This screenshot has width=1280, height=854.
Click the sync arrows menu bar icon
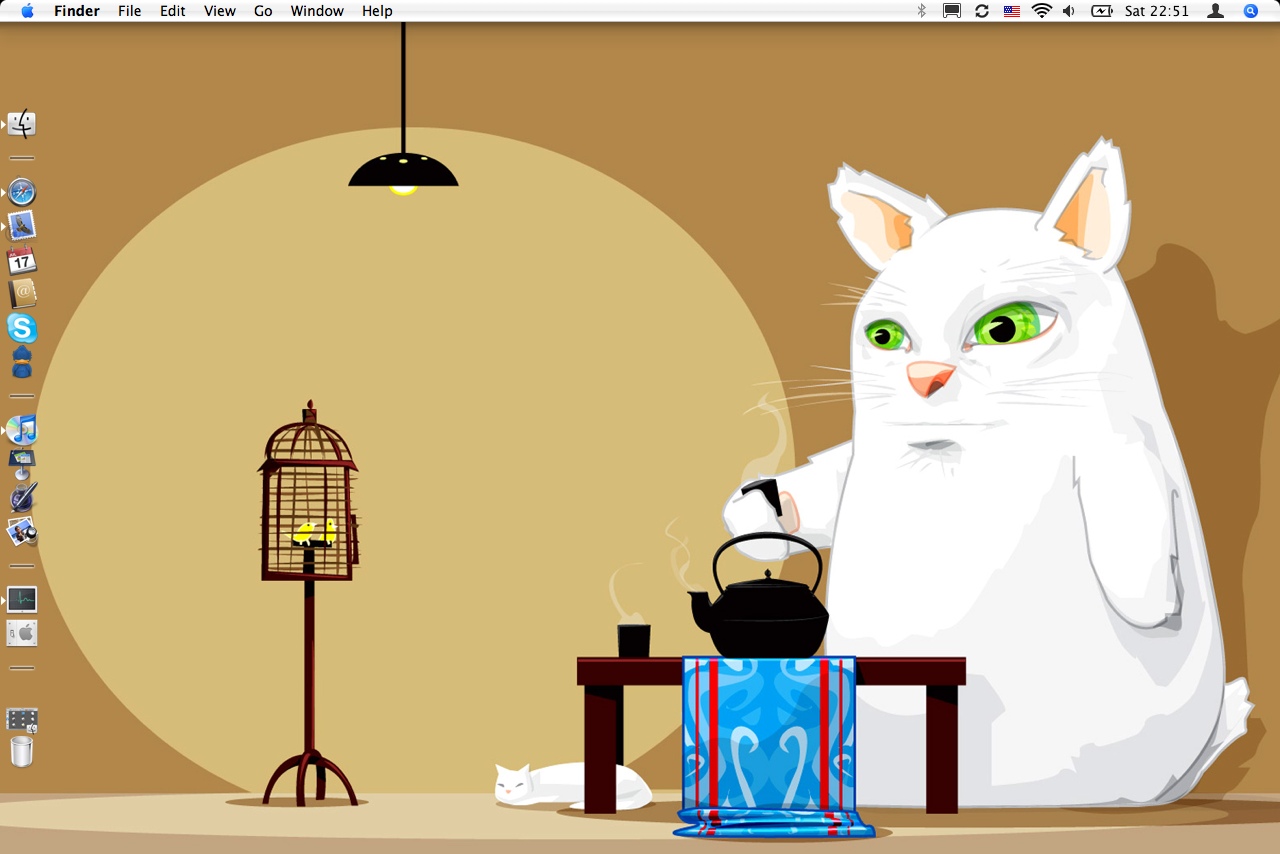click(x=982, y=11)
